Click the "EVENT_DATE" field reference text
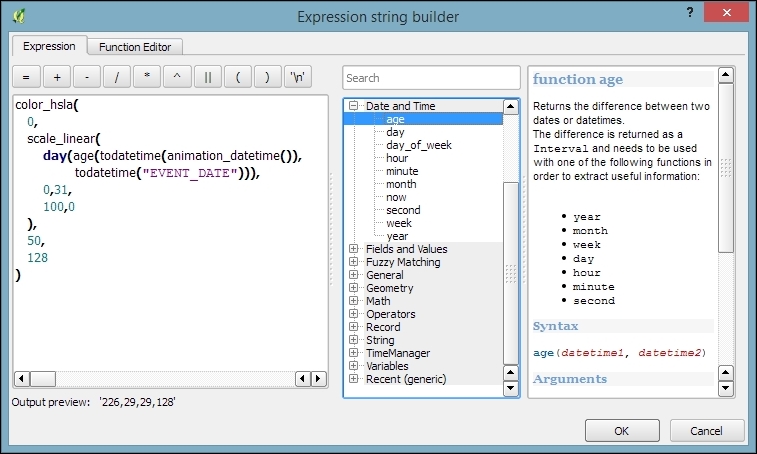Screen dimensions: 757x454 [190, 173]
